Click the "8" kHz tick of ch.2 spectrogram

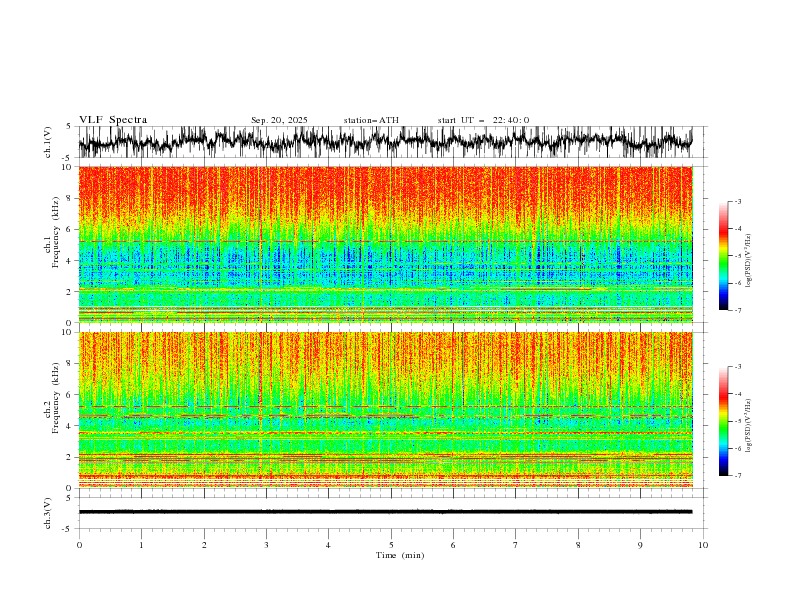click(70, 364)
